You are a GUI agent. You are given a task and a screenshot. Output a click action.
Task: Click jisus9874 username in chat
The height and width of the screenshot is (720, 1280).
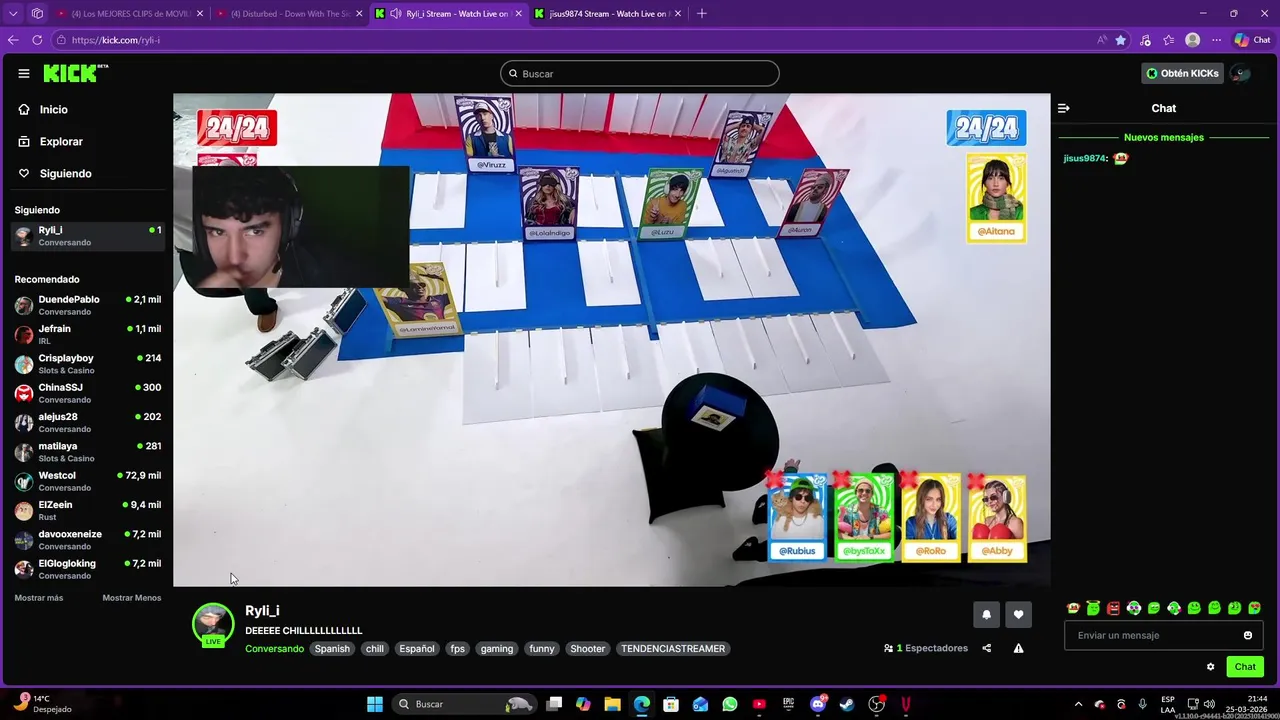[x=1085, y=158]
